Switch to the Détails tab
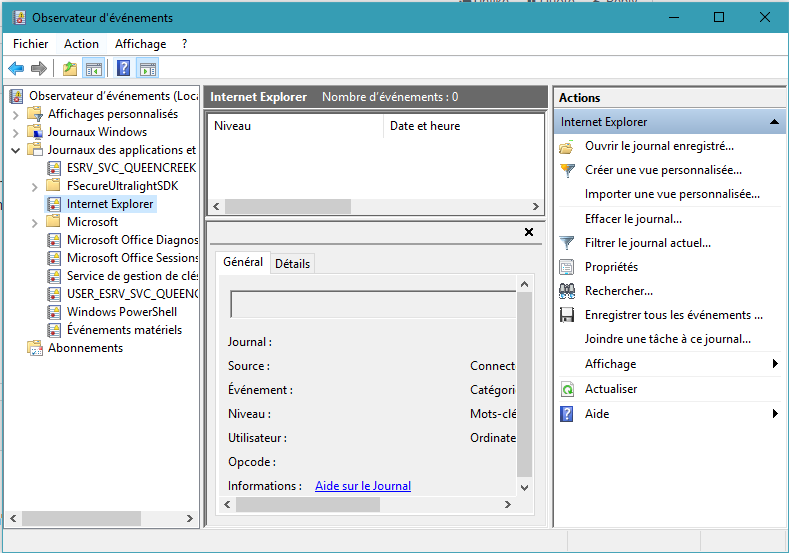This screenshot has width=789, height=553. point(292,264)
